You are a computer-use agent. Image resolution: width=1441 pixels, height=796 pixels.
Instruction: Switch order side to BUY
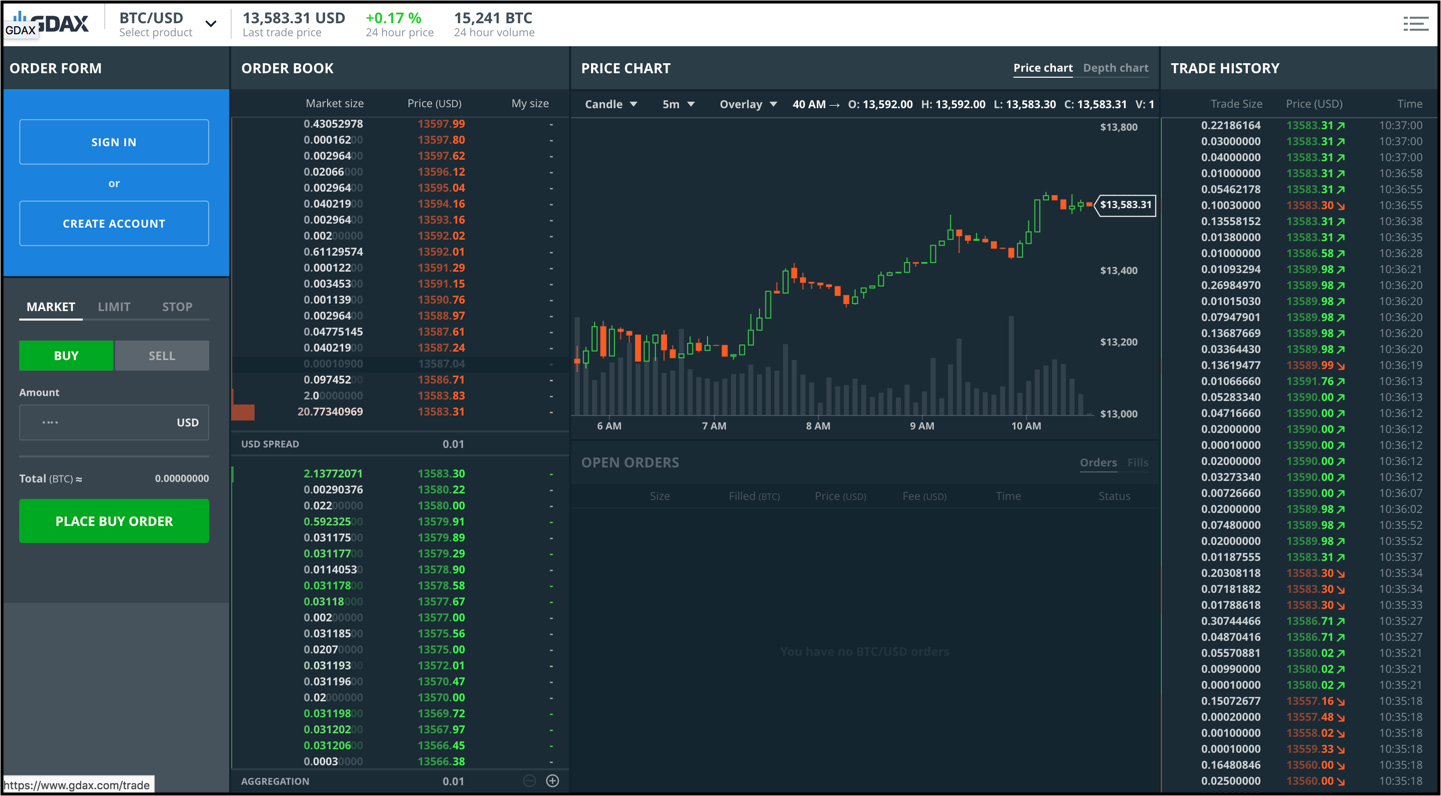(x=66, y=356)
